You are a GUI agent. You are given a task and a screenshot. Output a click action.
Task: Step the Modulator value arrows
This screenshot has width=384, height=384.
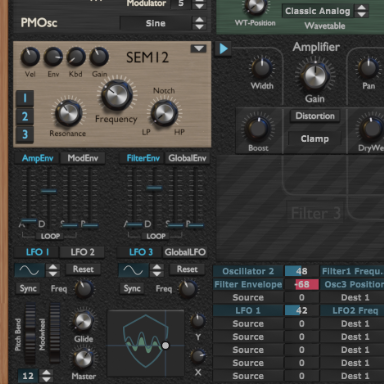pos(199,4)
